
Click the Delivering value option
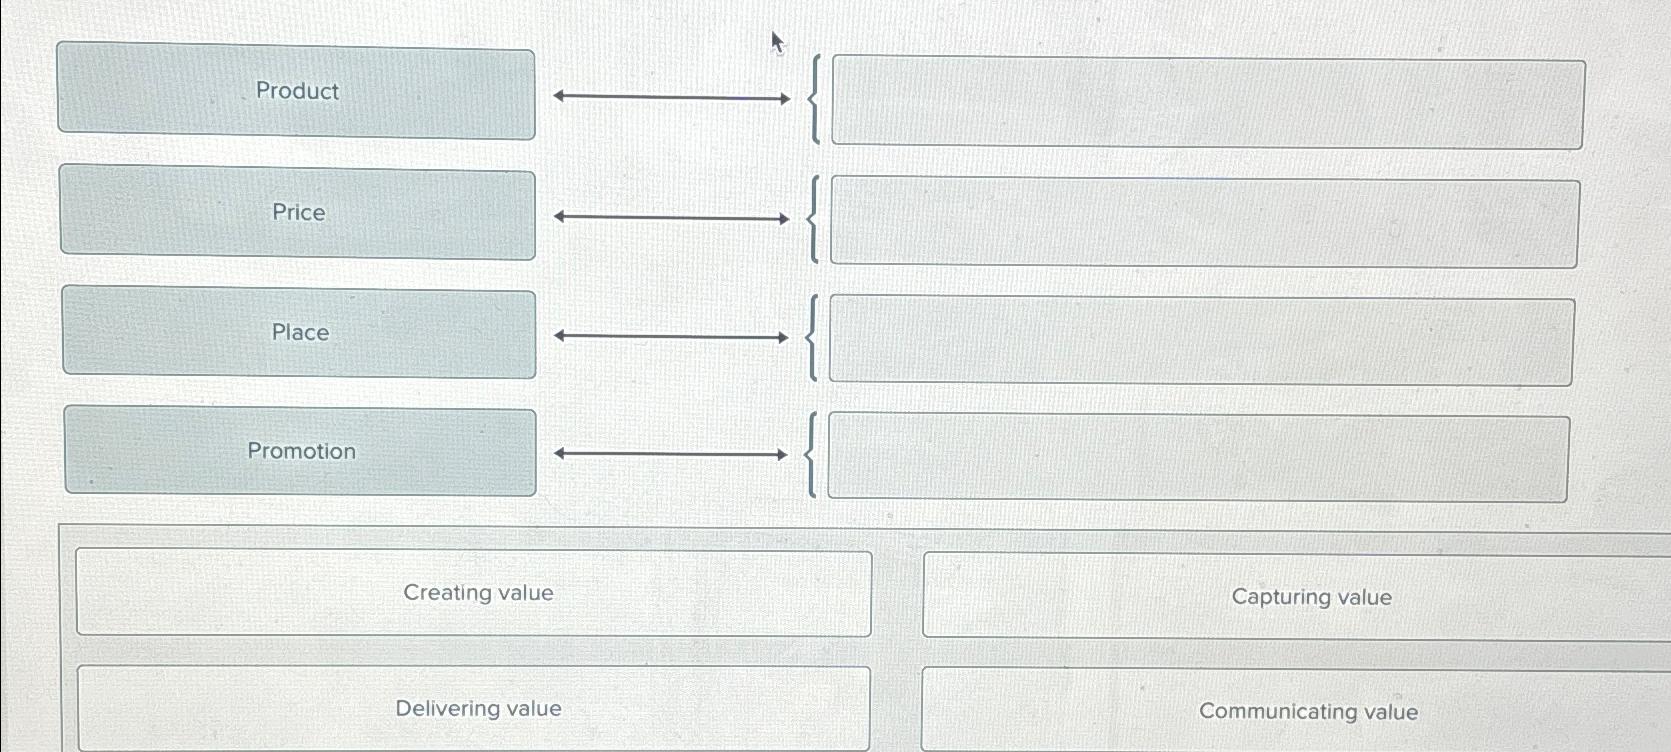point(478,707)
